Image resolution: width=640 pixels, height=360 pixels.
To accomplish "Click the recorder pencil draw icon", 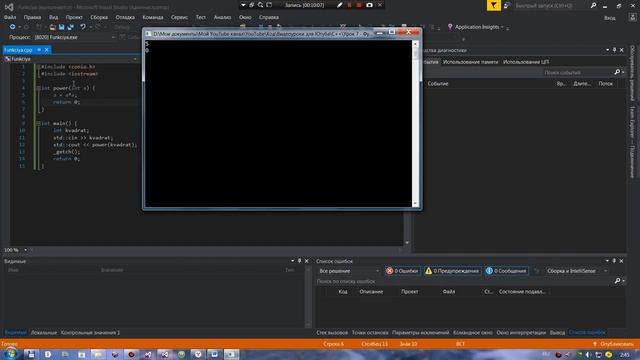I will [339, 5].
